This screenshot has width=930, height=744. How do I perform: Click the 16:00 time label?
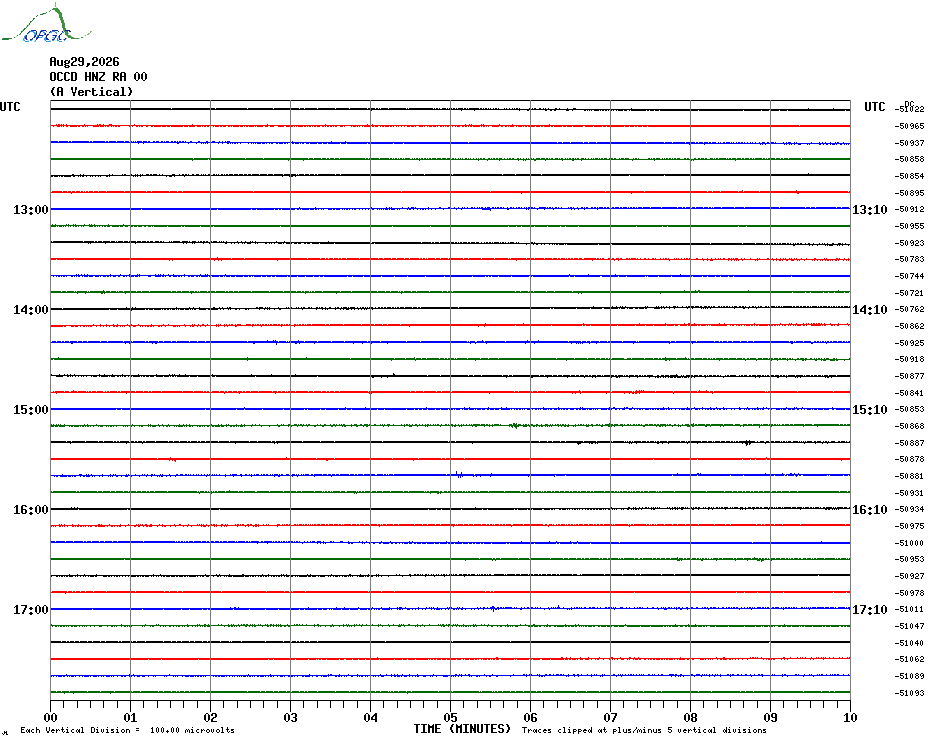(31, 510)
